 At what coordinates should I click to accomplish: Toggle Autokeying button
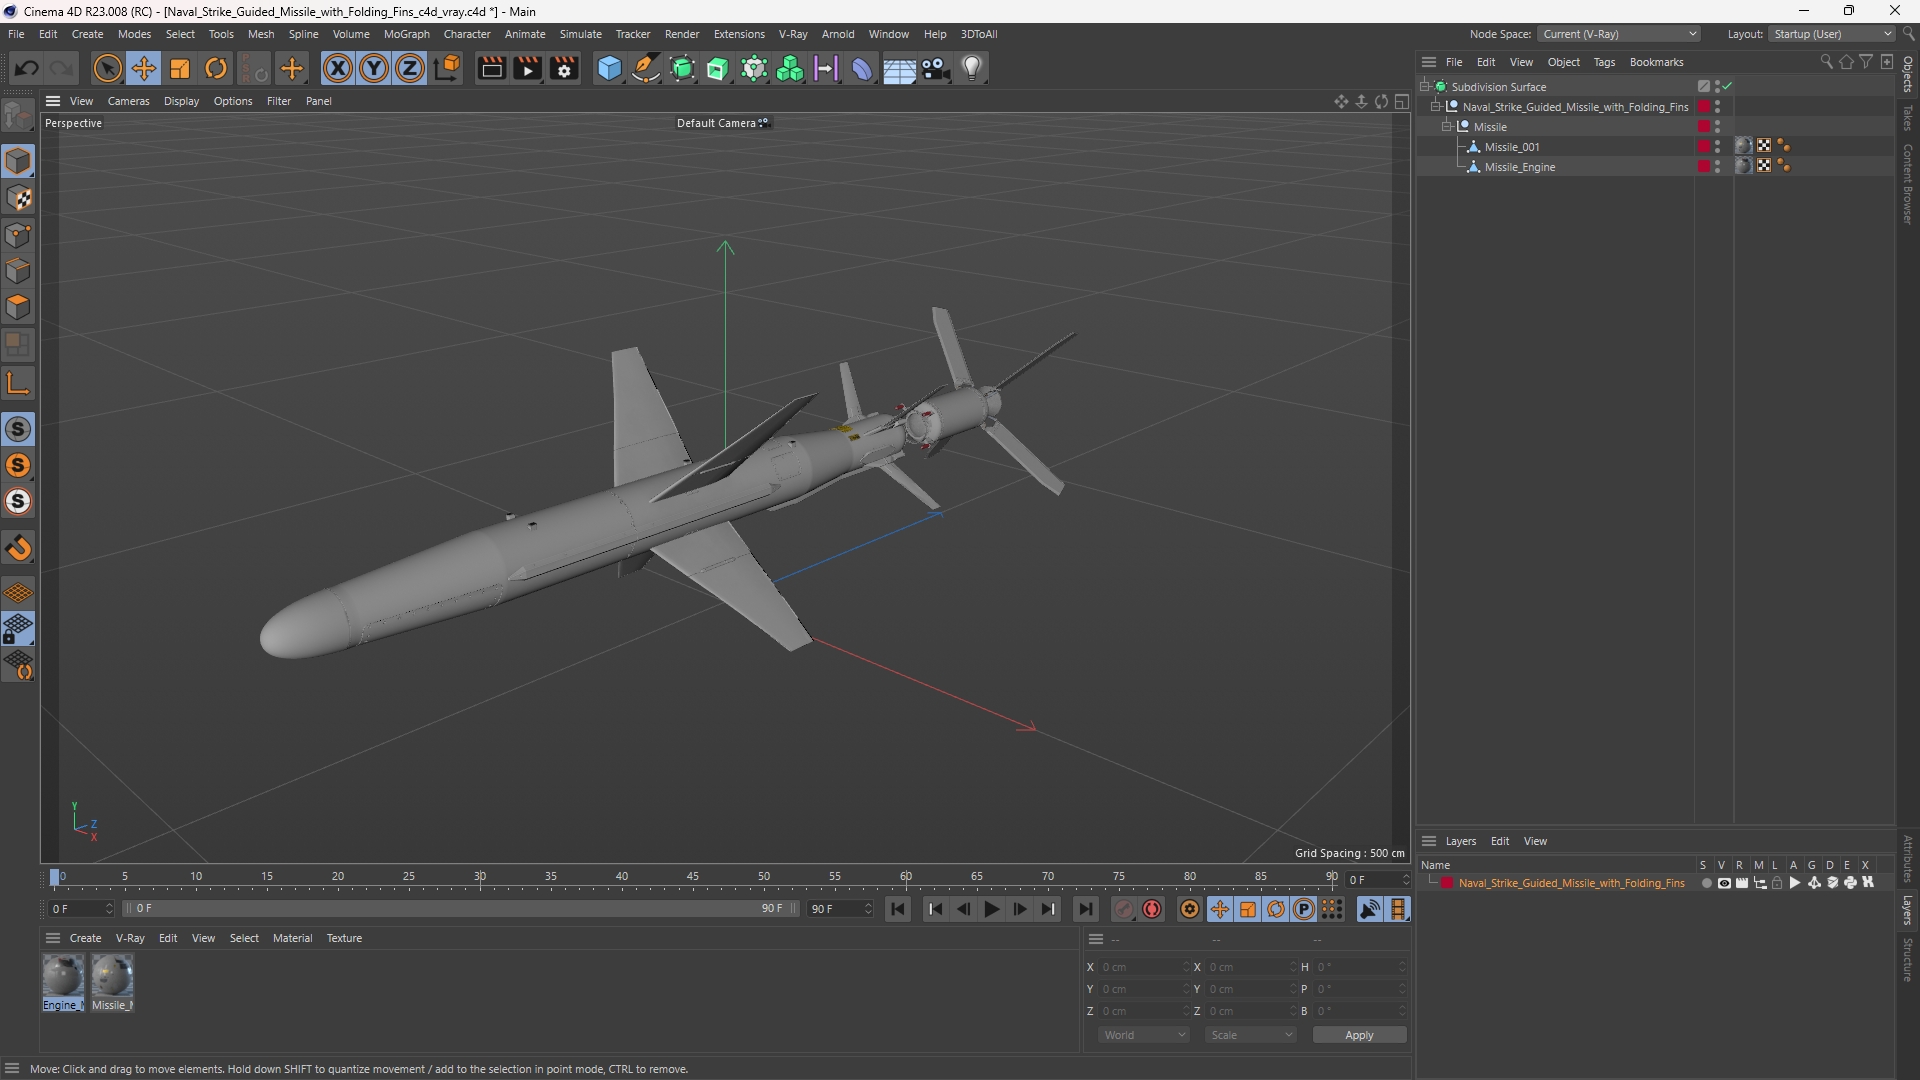tap(1152, 909)
